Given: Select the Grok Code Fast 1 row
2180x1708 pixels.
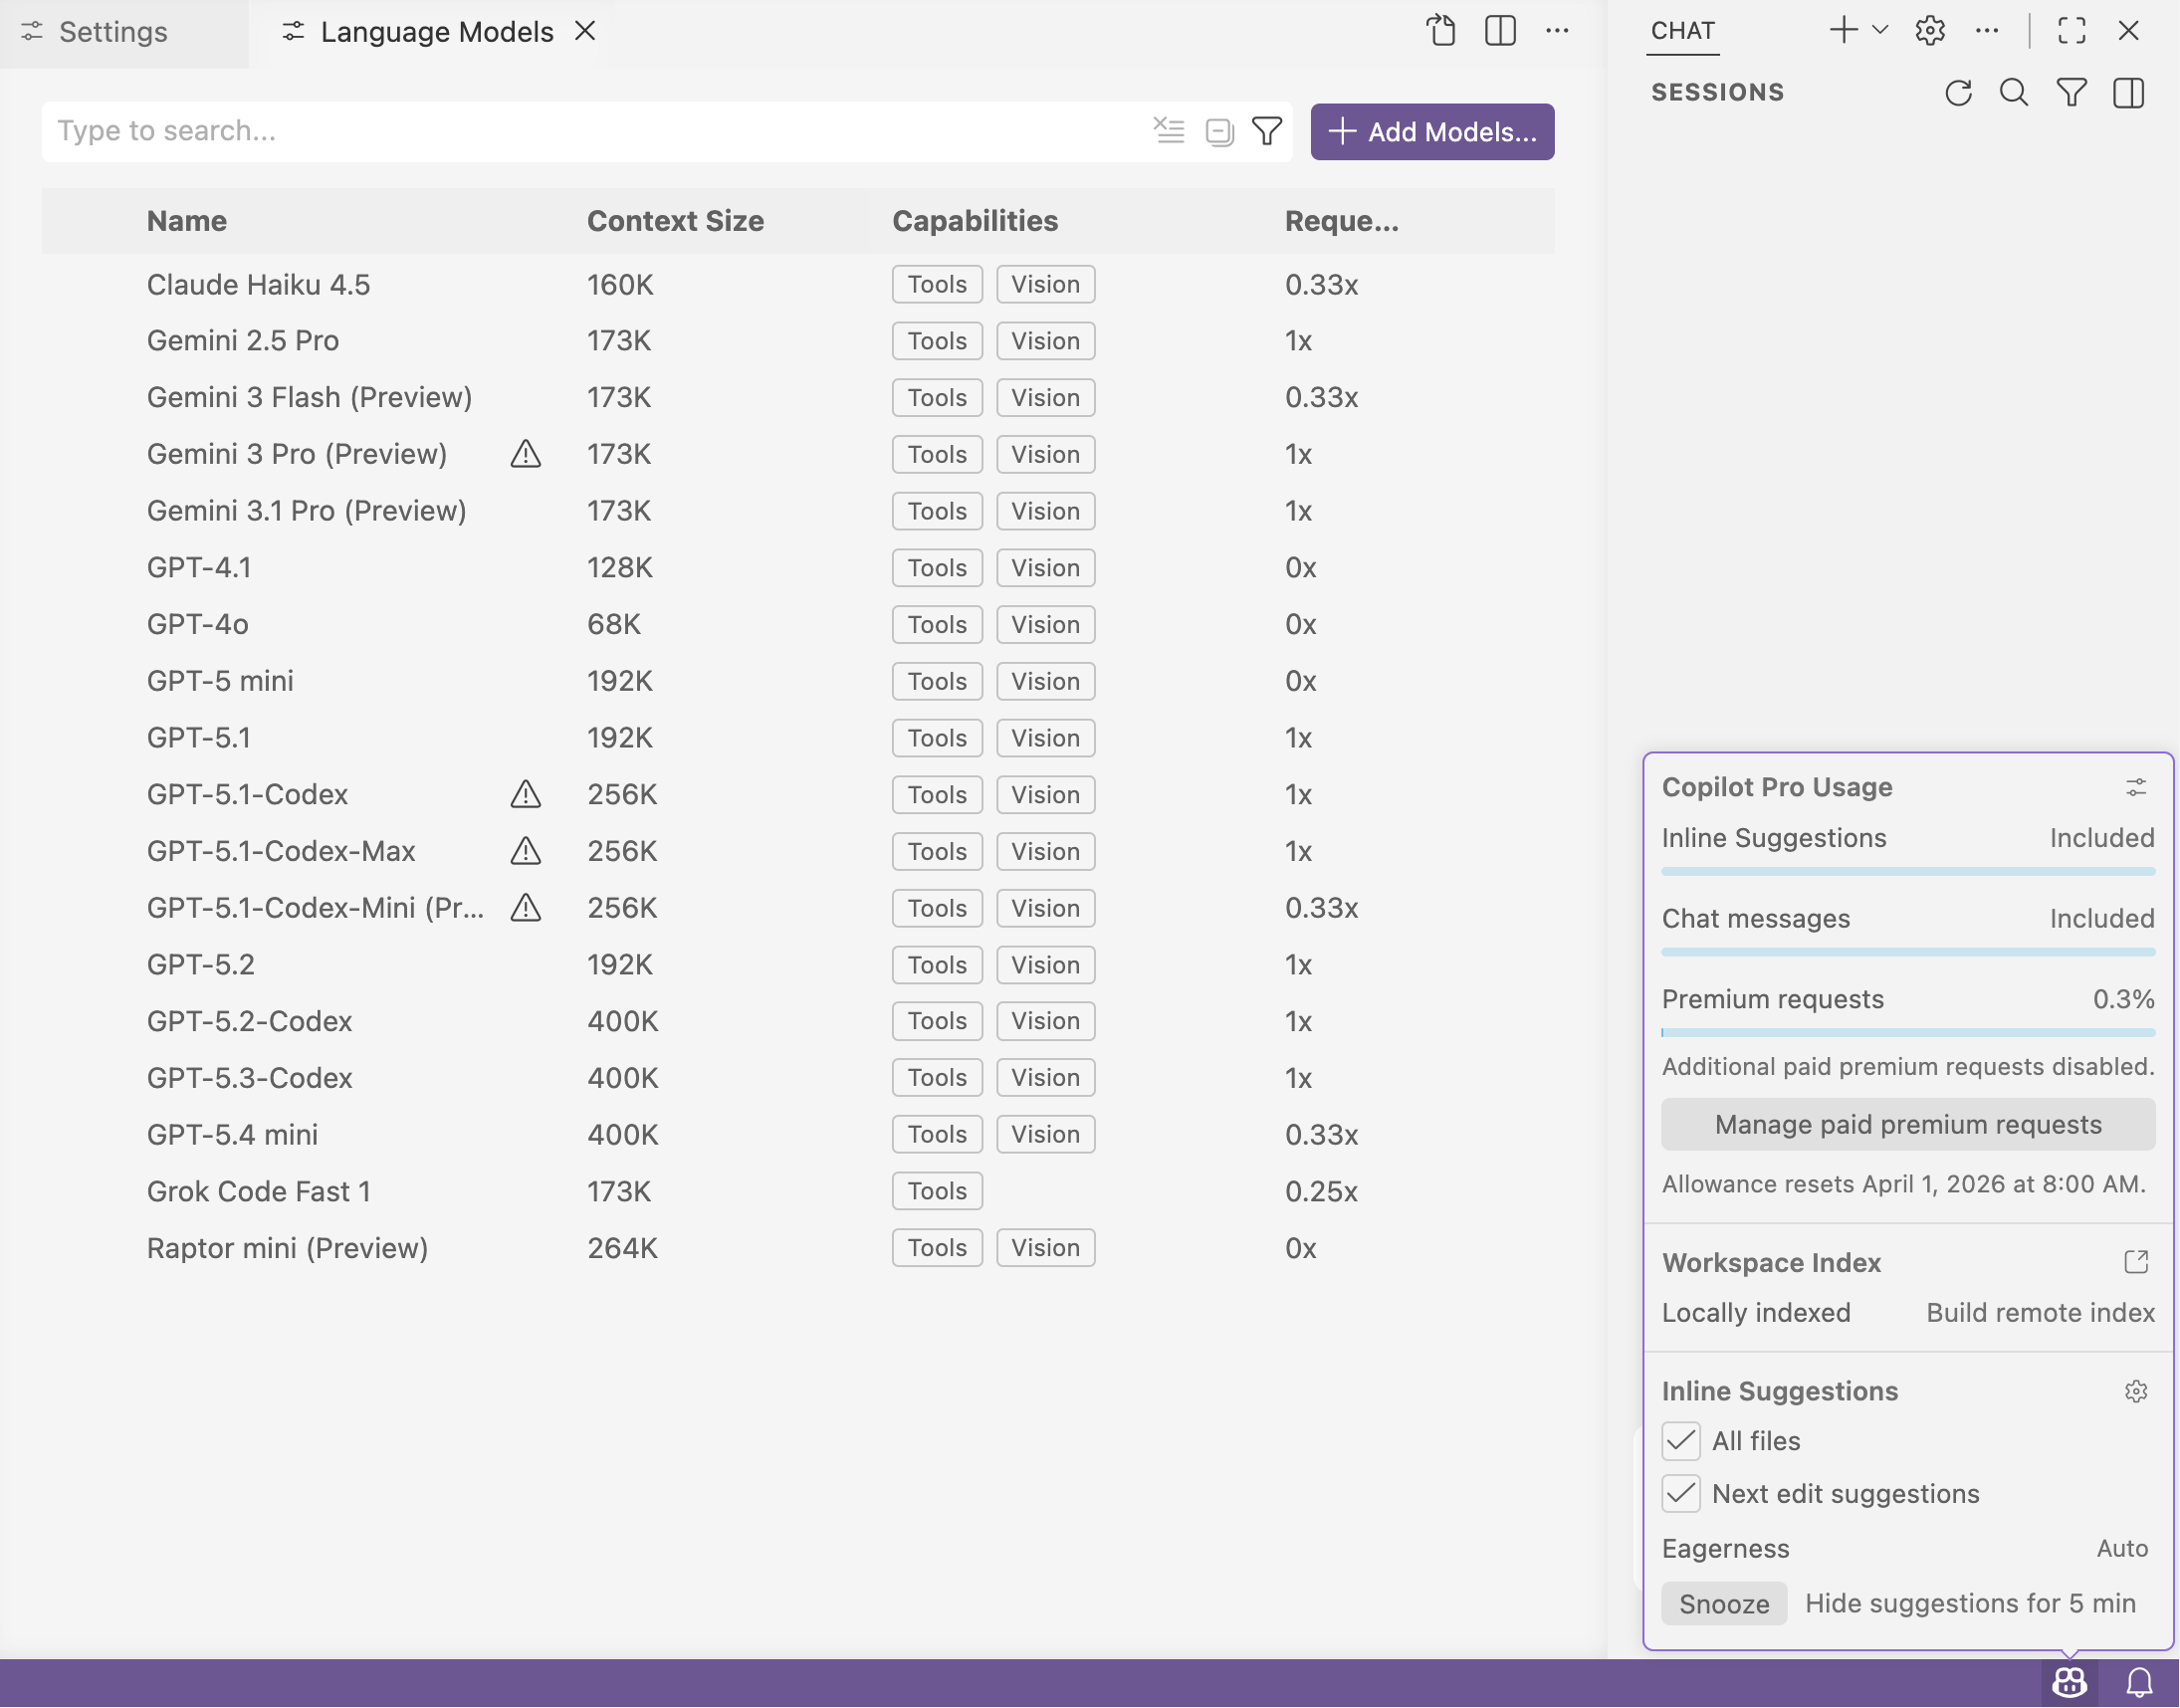Looking at the screenshot, I should click(x=798, y=1191).
